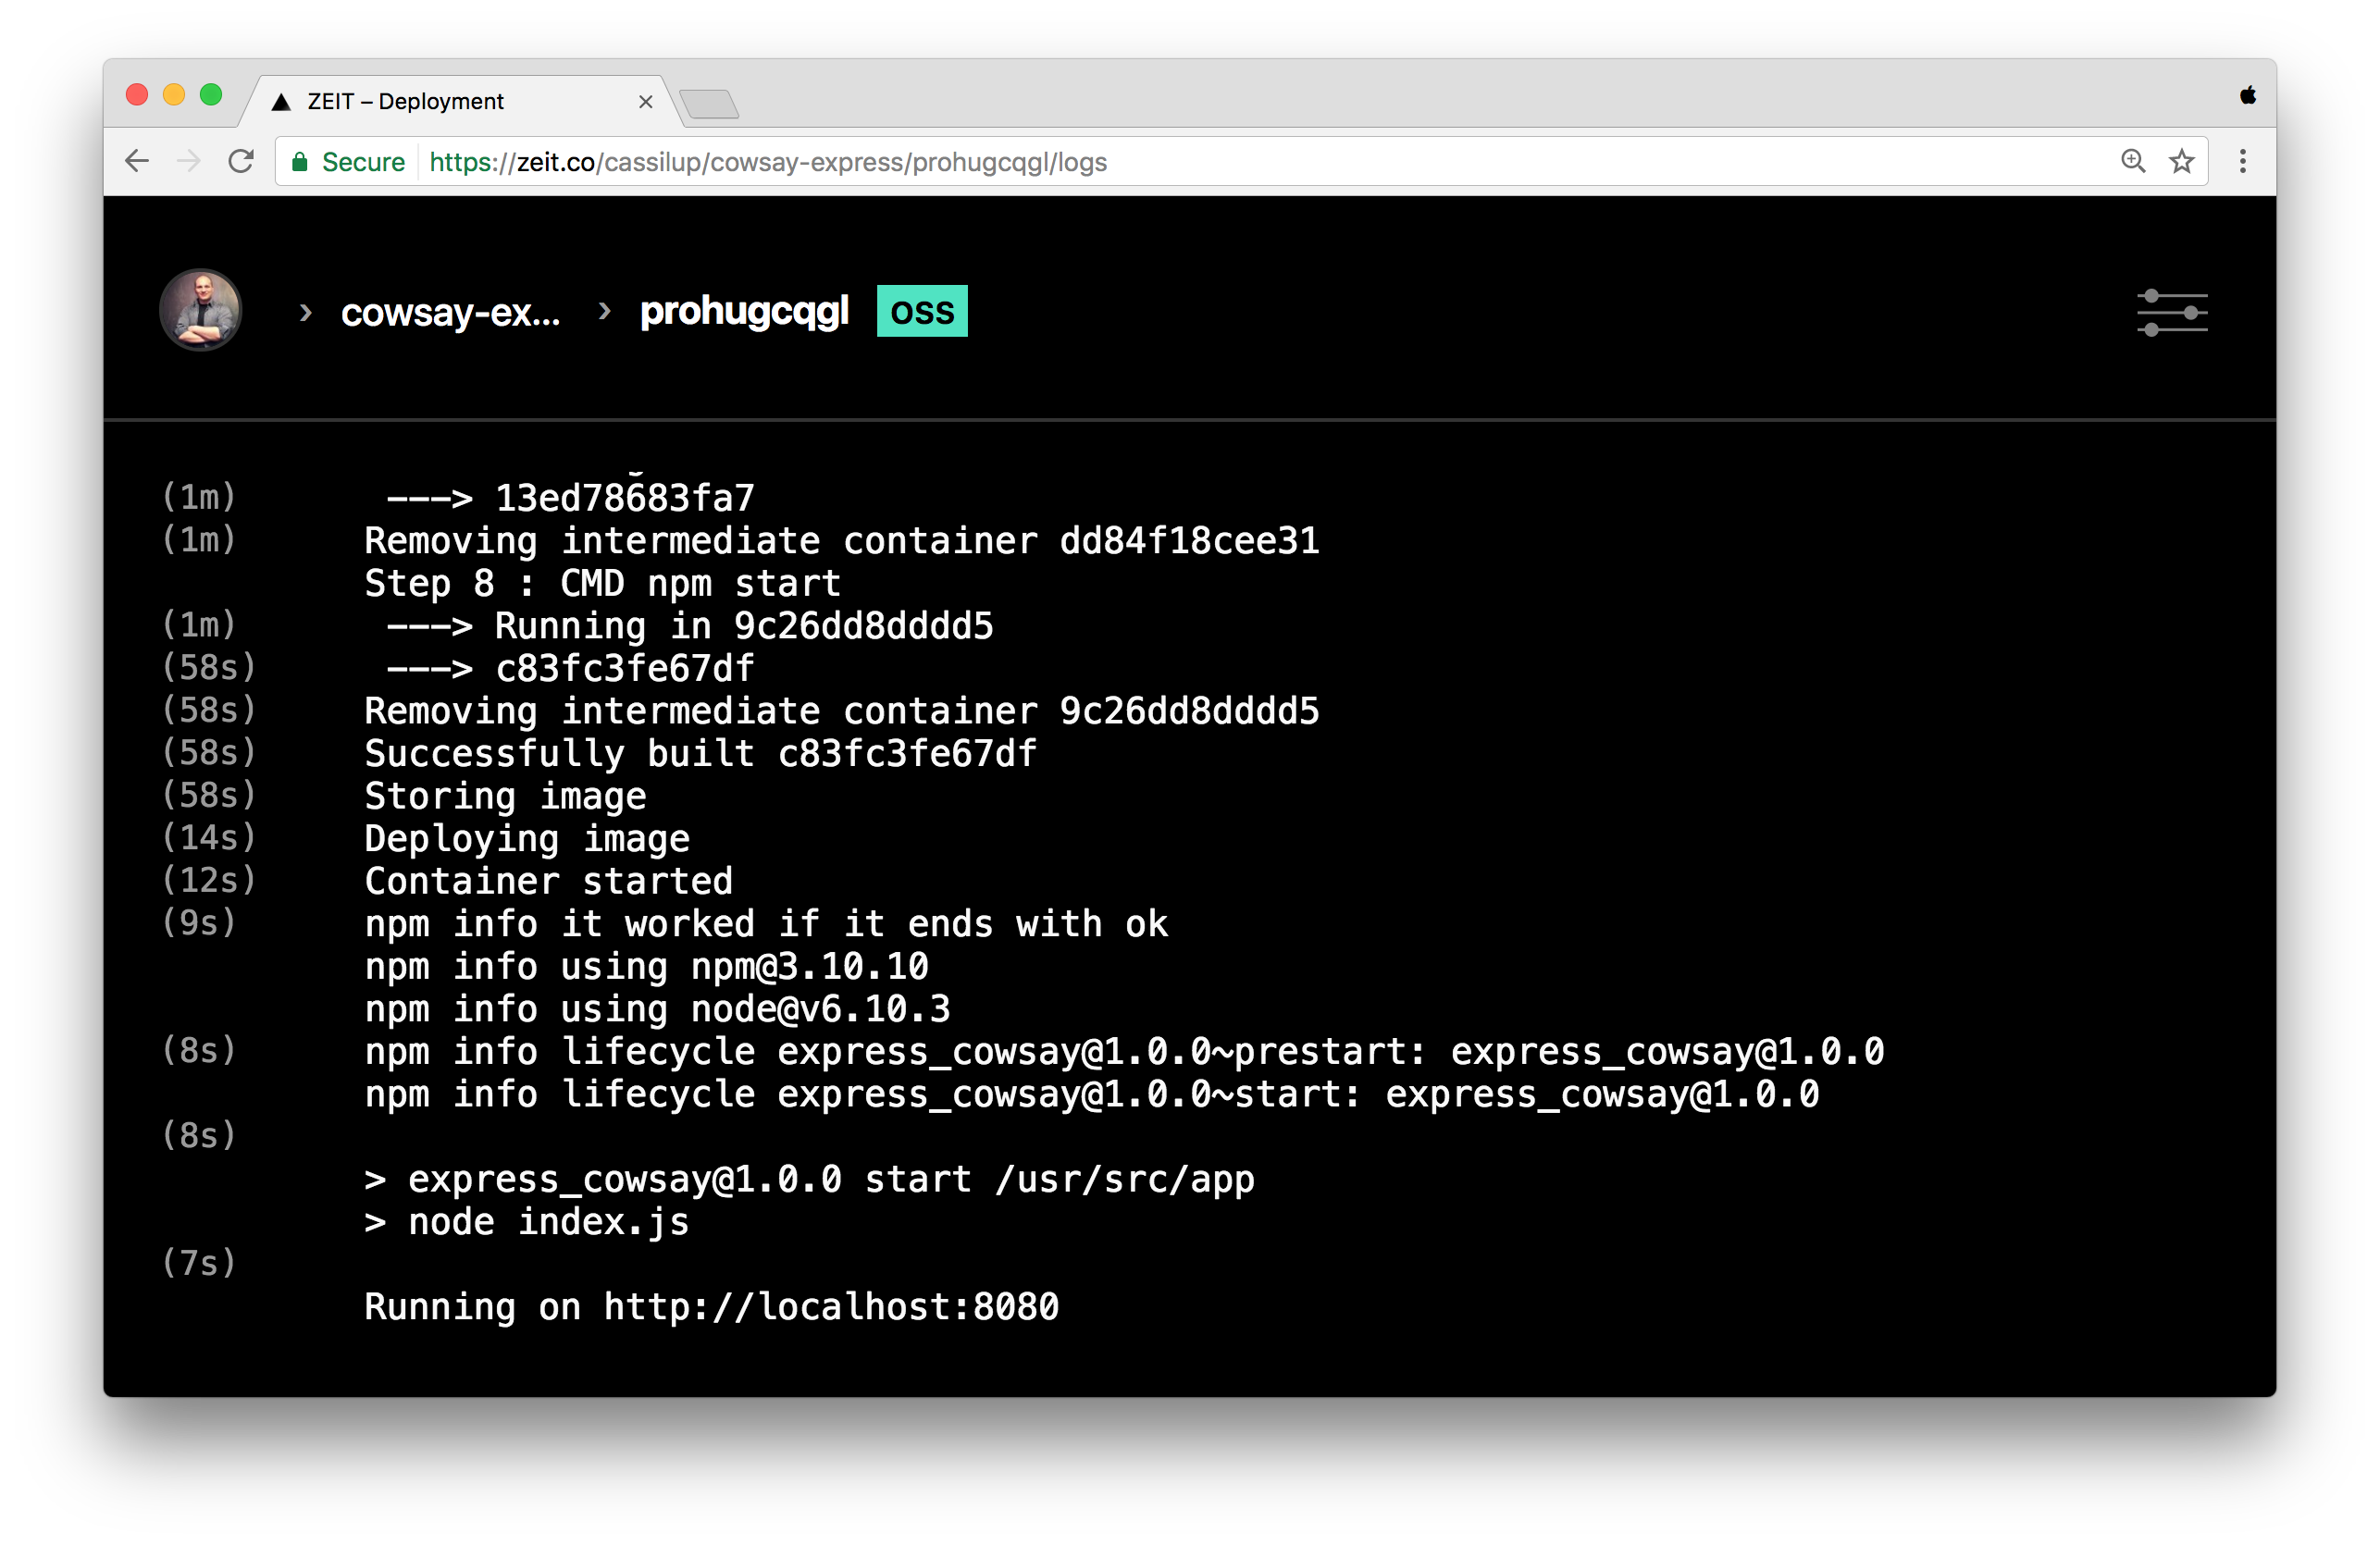The image size is (2380, 1545).
Task: Click the Secure padlock icon
Action: pyautogui.click(x=299, y=162)
